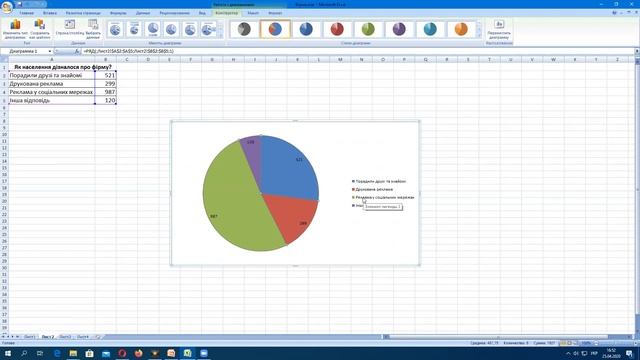Choose the purple chart style
The height and width of the screenshot is (360, 640).
399,29
